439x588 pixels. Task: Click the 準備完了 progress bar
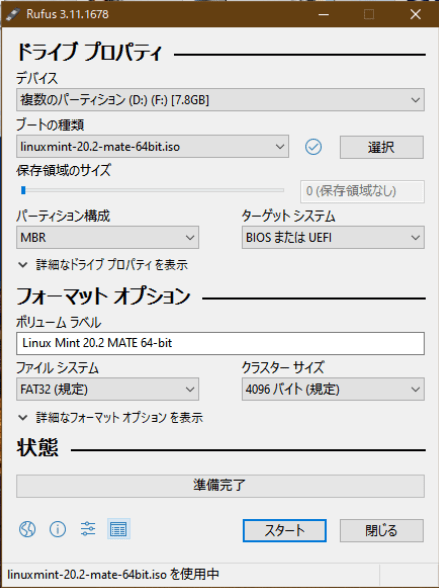[220, 486]
